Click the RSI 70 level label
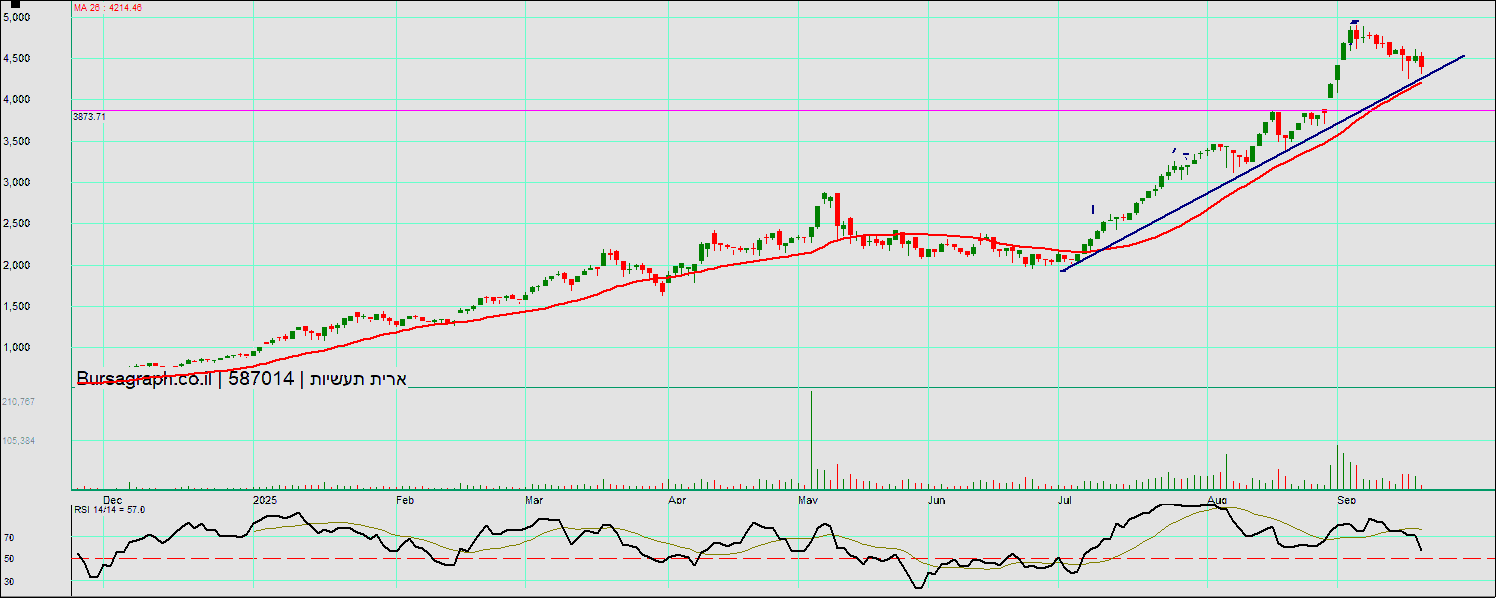This screenshot has width=1496, height=598. pos(8,538)
